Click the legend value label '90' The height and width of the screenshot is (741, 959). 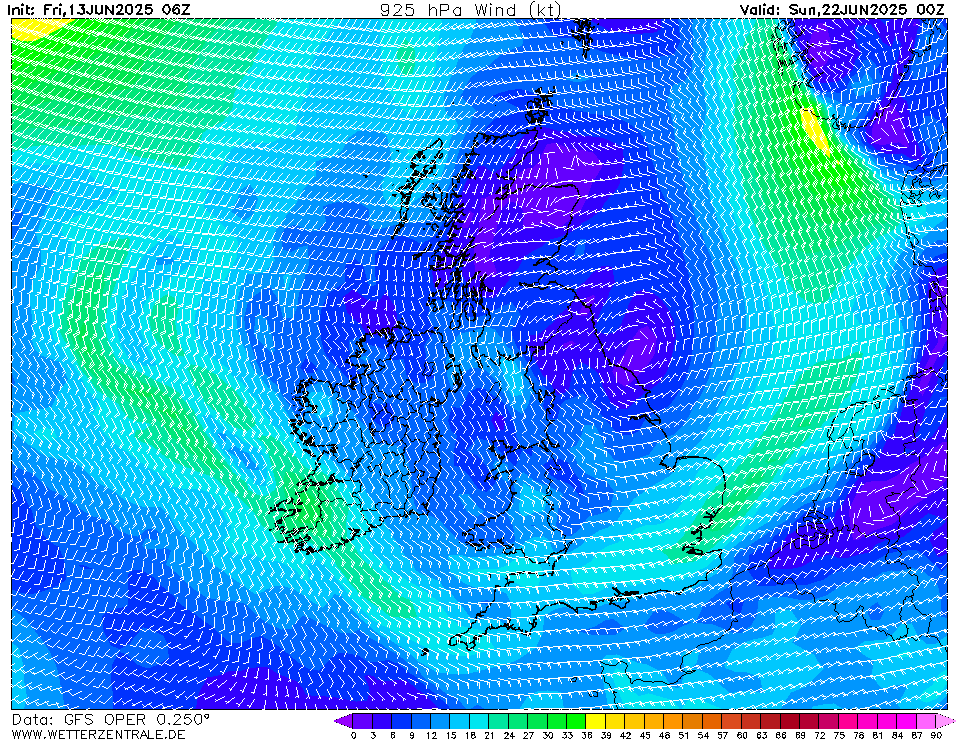tap(936, 735)
